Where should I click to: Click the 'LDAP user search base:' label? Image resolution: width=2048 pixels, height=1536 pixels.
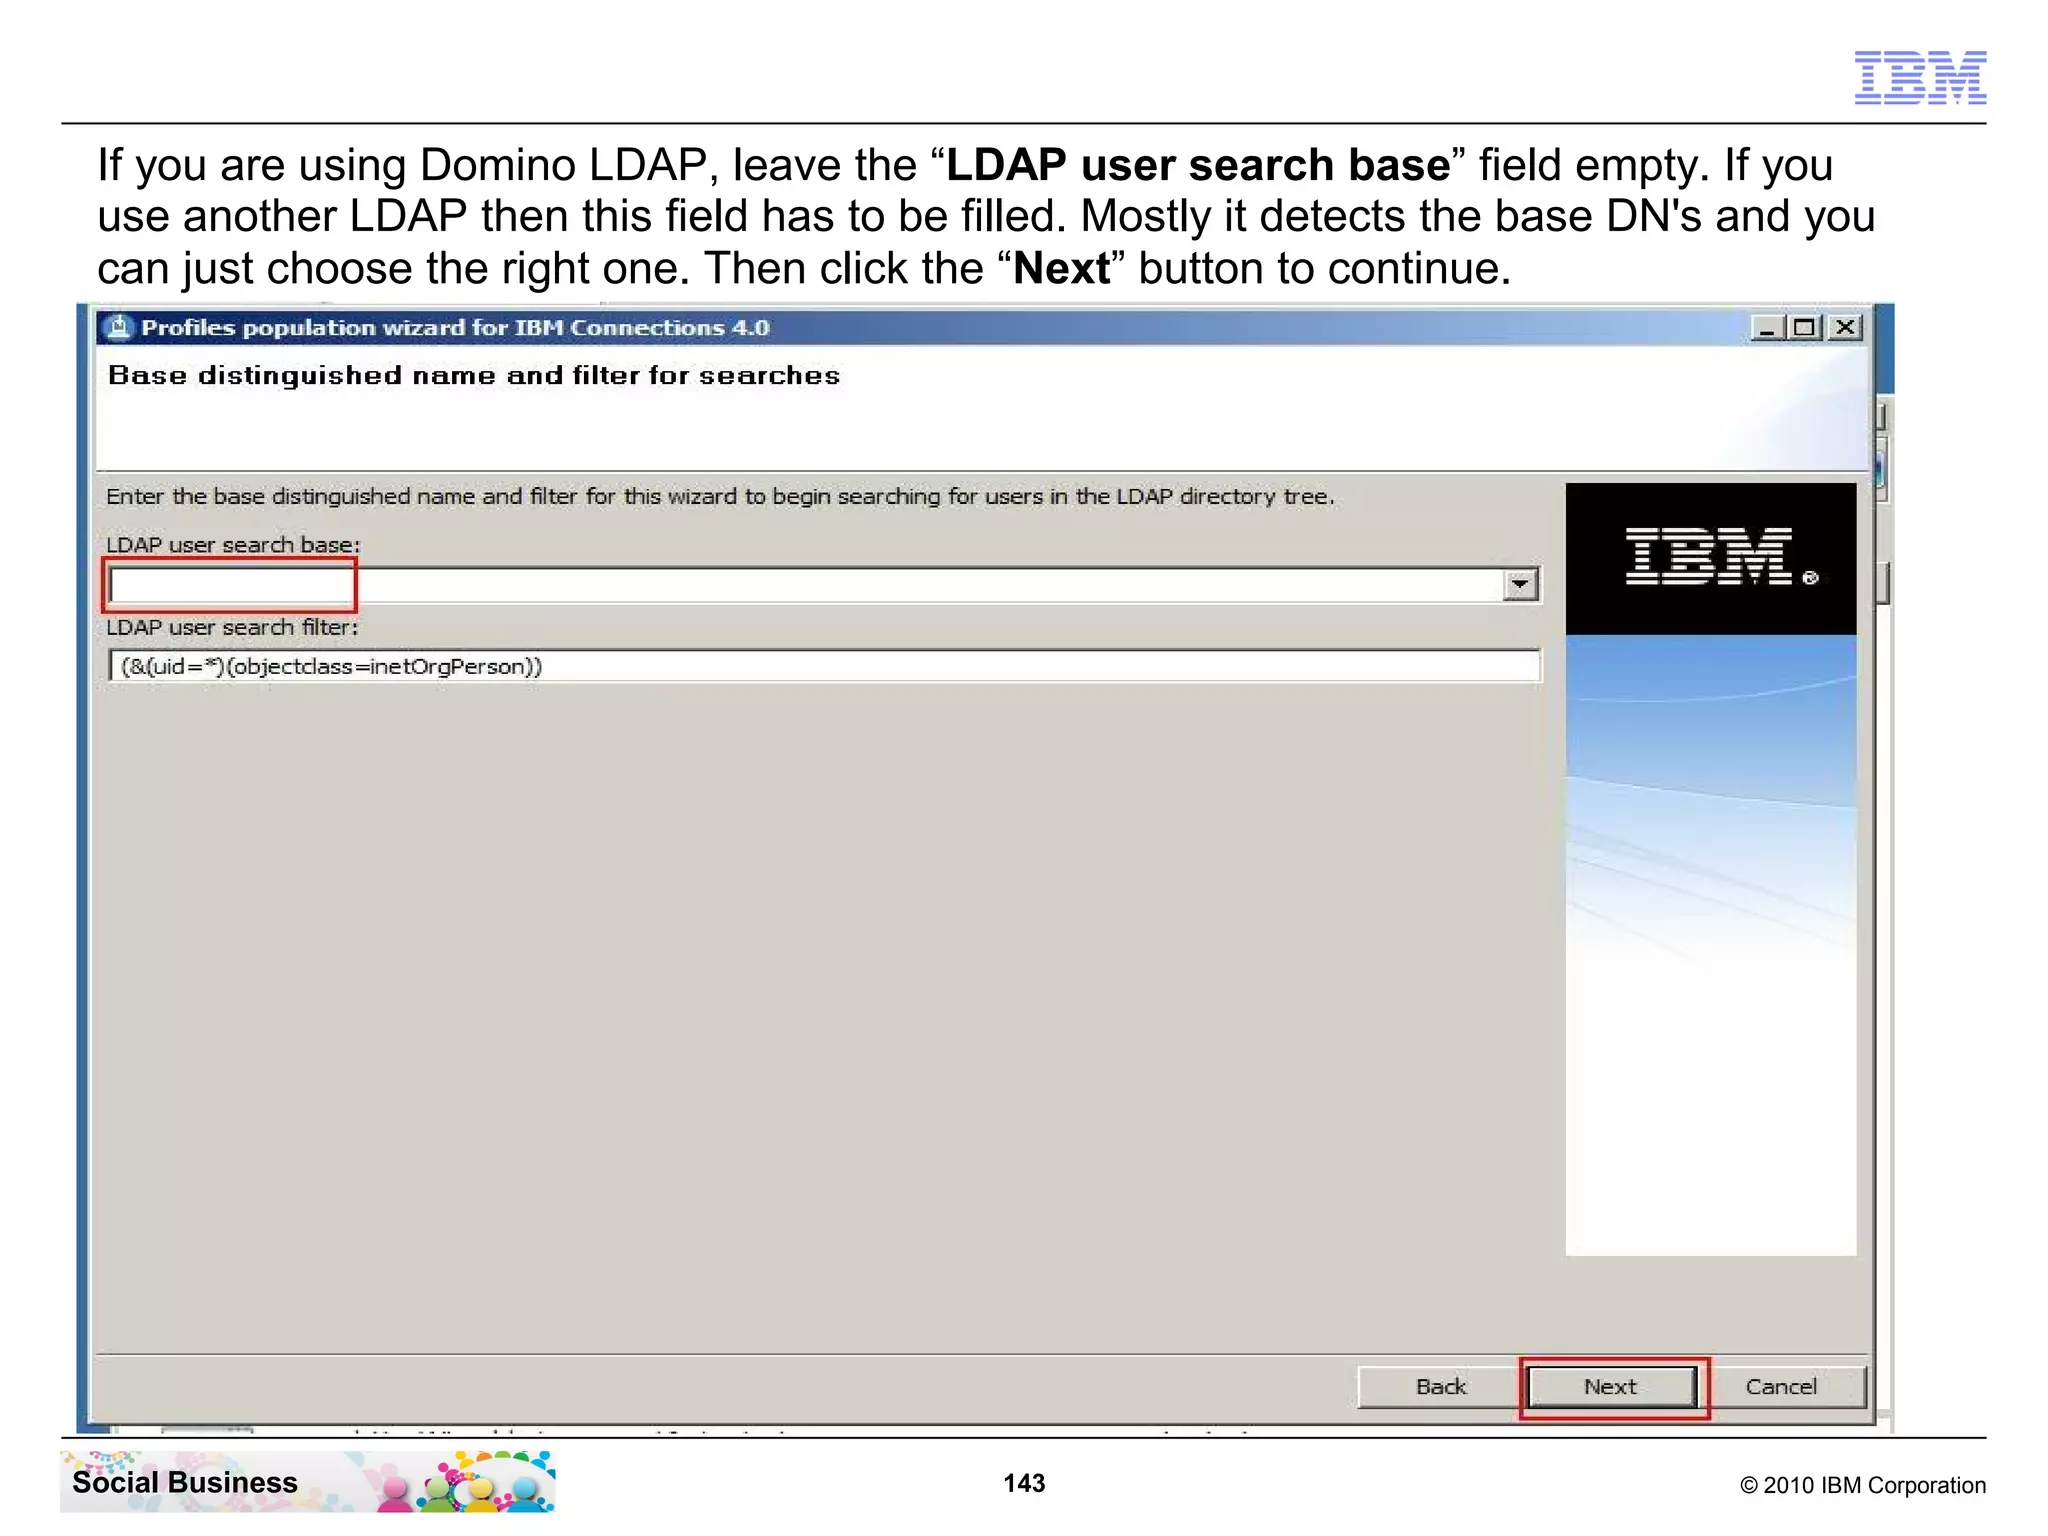233,545
